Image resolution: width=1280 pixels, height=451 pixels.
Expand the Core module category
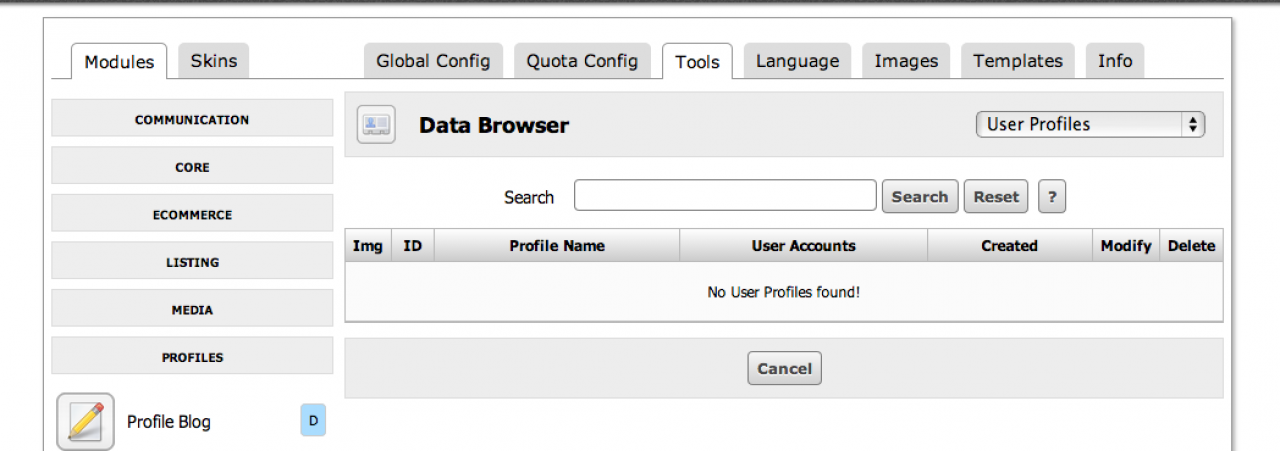pyautogui.click(x=192, y=167)
